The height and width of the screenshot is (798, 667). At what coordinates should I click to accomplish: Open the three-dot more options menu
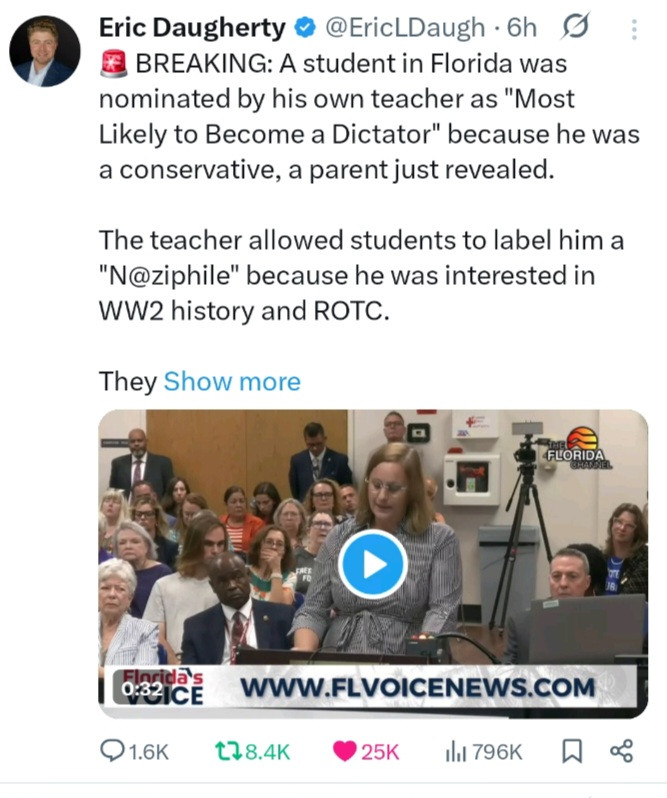633,30
